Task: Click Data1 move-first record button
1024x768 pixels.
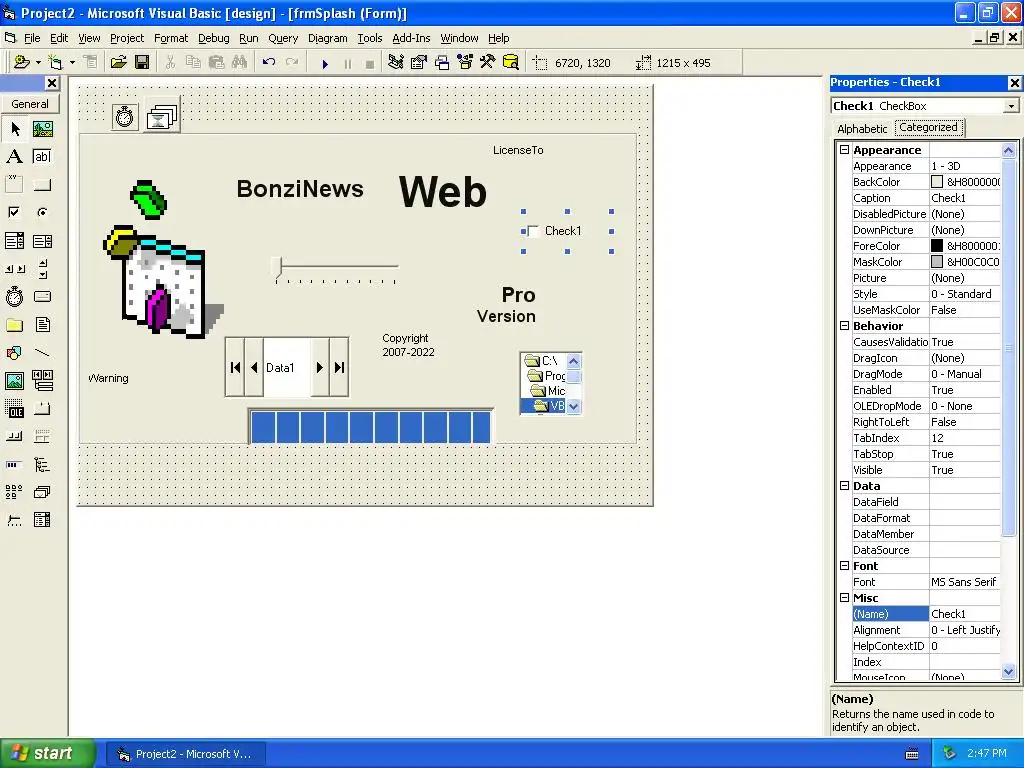Action: (x=235, y=367)
